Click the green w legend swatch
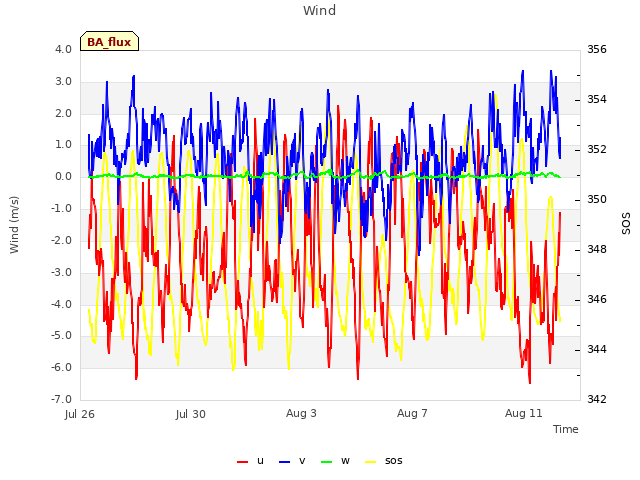640x480 pixels. pyautogui.click(x=327, y=462)
